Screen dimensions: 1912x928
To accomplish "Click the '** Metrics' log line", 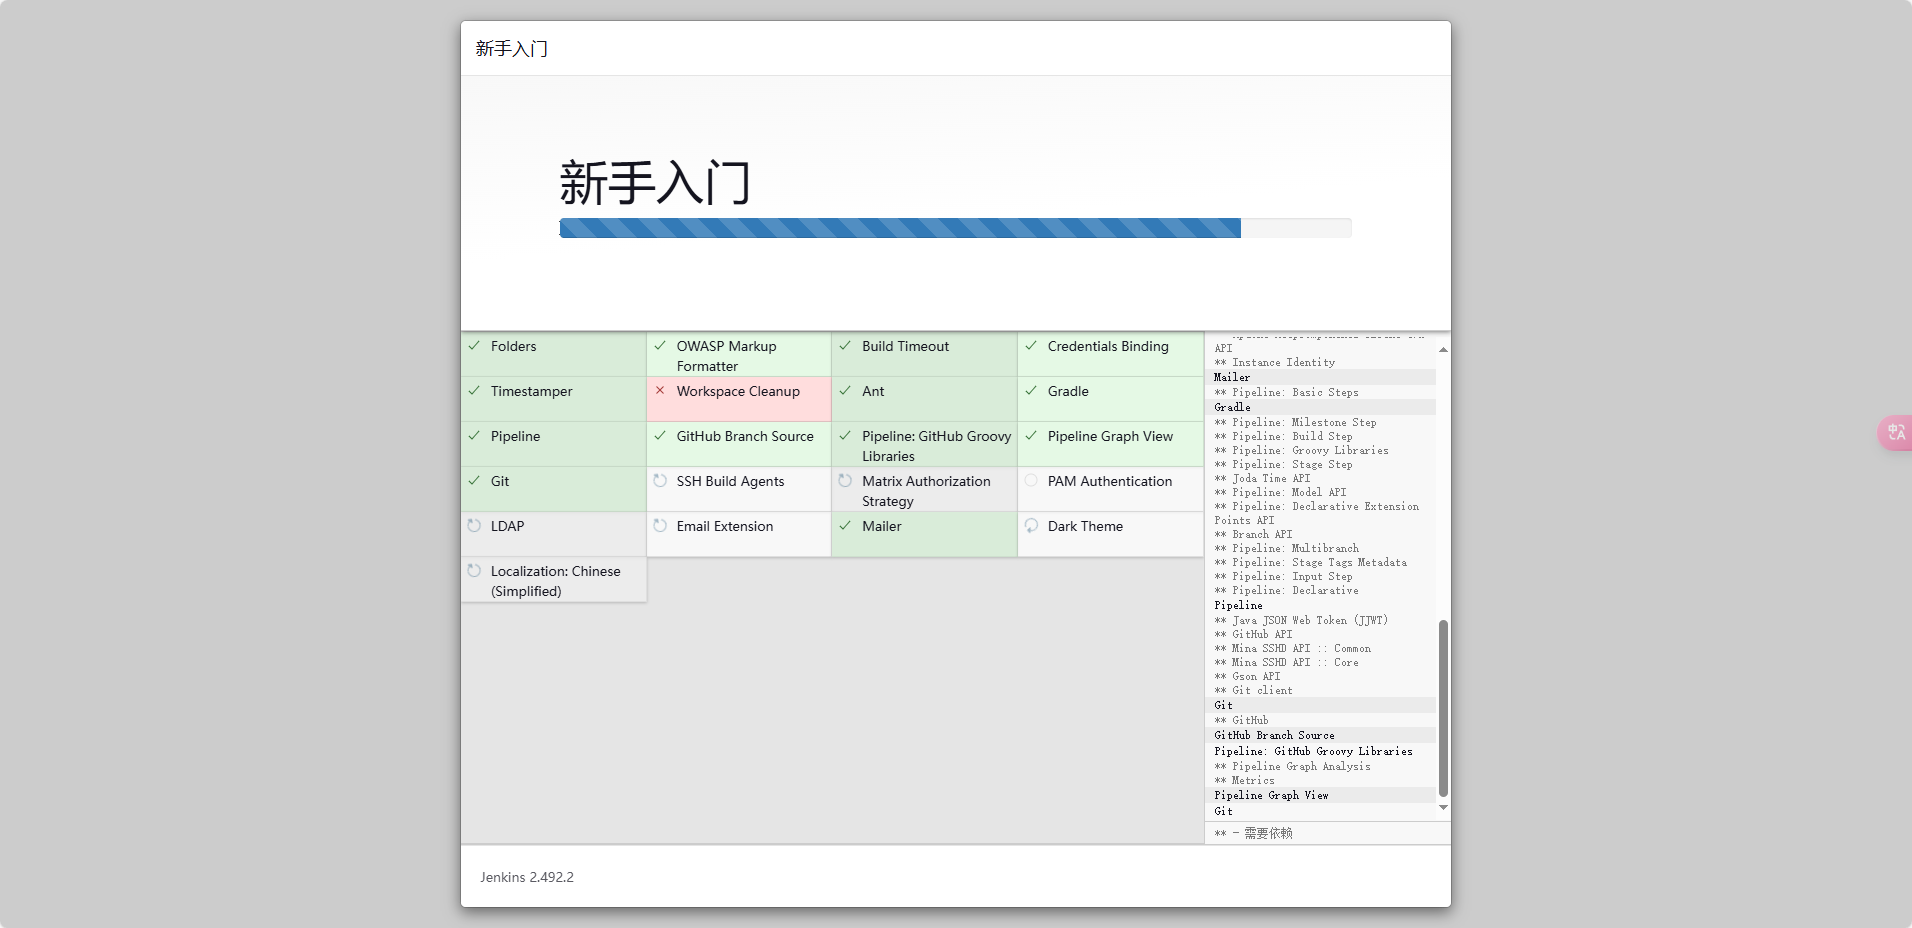I will point(1244,781).
